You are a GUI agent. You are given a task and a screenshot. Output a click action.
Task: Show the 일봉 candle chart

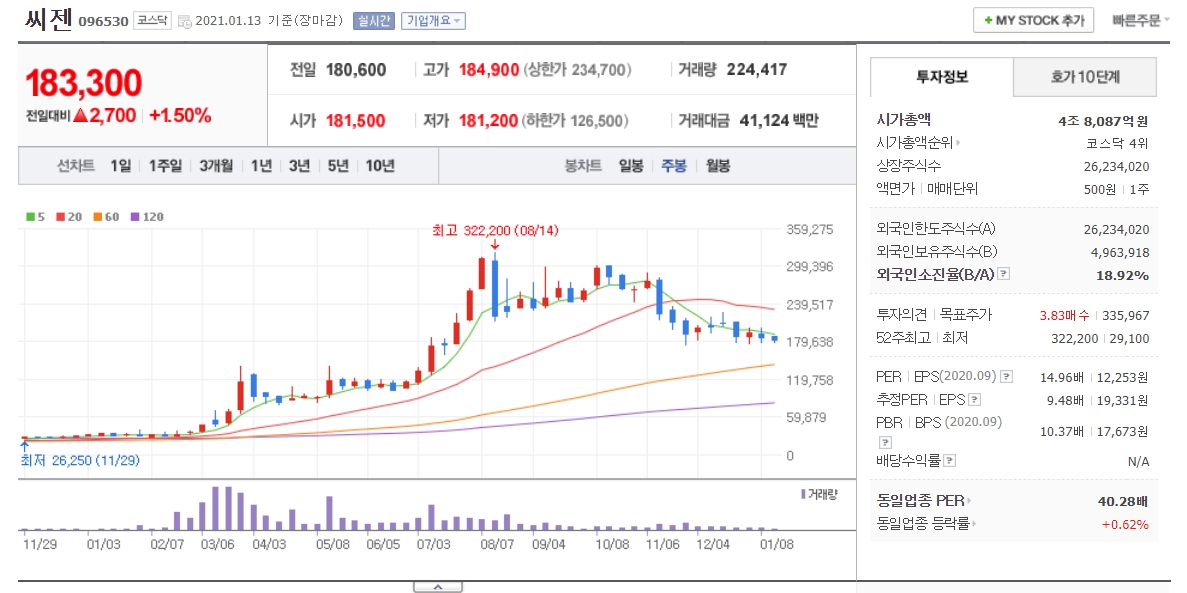pyautogui.click(x=631, y=166)
